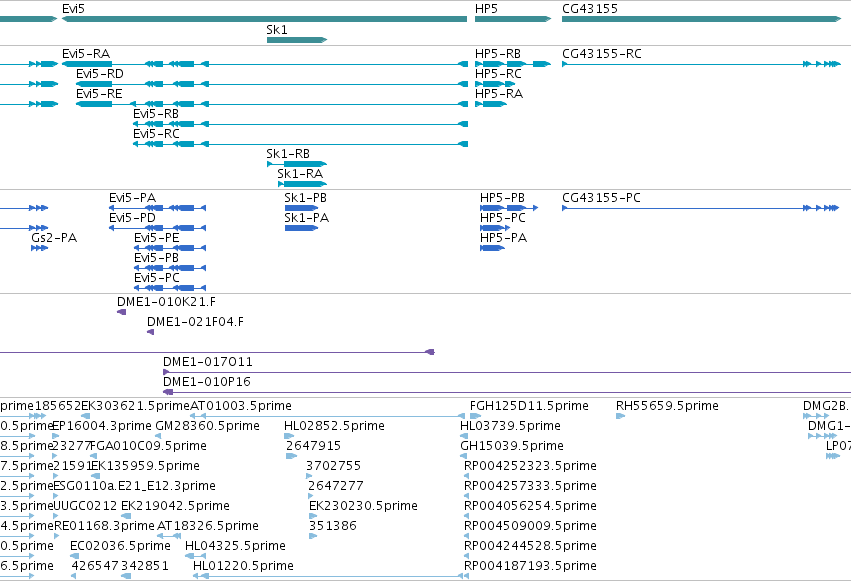Screen dimensions: 851x581
Task: Click the RH55659.5prime EST label
Action: (668, 406)
